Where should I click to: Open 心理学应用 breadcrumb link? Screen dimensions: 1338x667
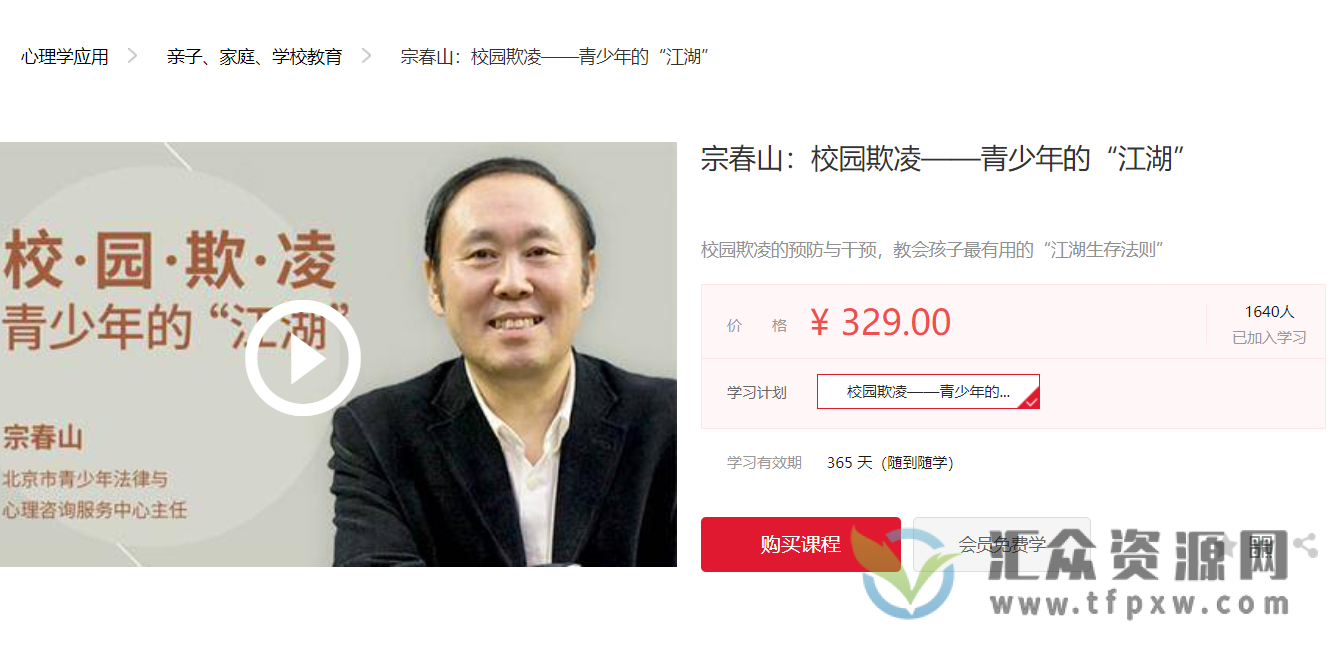coord(64,56)
